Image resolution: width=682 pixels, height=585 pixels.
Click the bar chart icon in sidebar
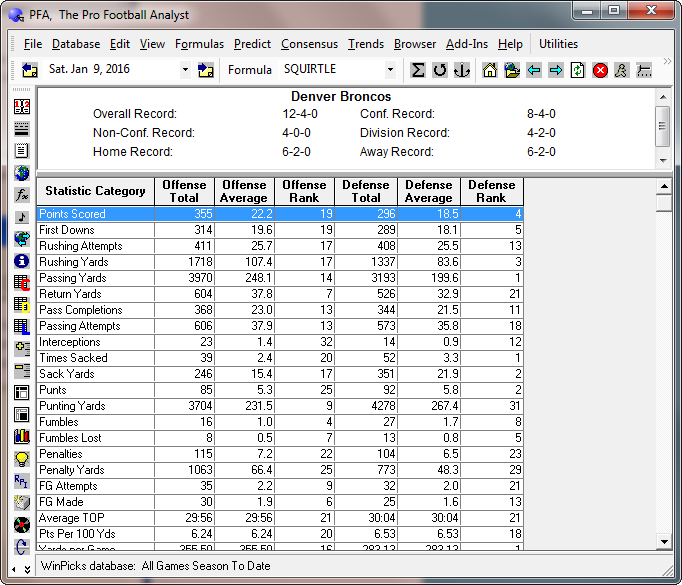point(22,436)
